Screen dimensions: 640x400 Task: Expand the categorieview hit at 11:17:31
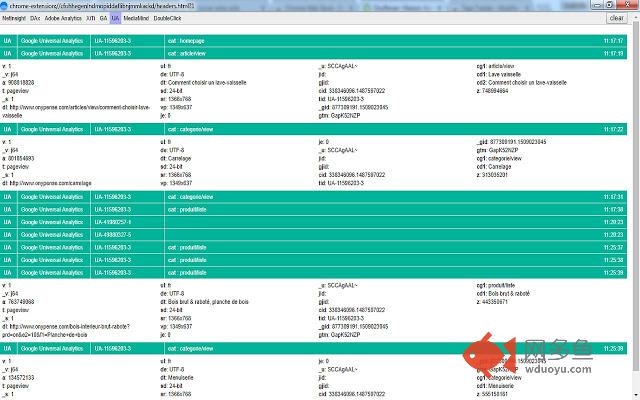tap(313, 197)
